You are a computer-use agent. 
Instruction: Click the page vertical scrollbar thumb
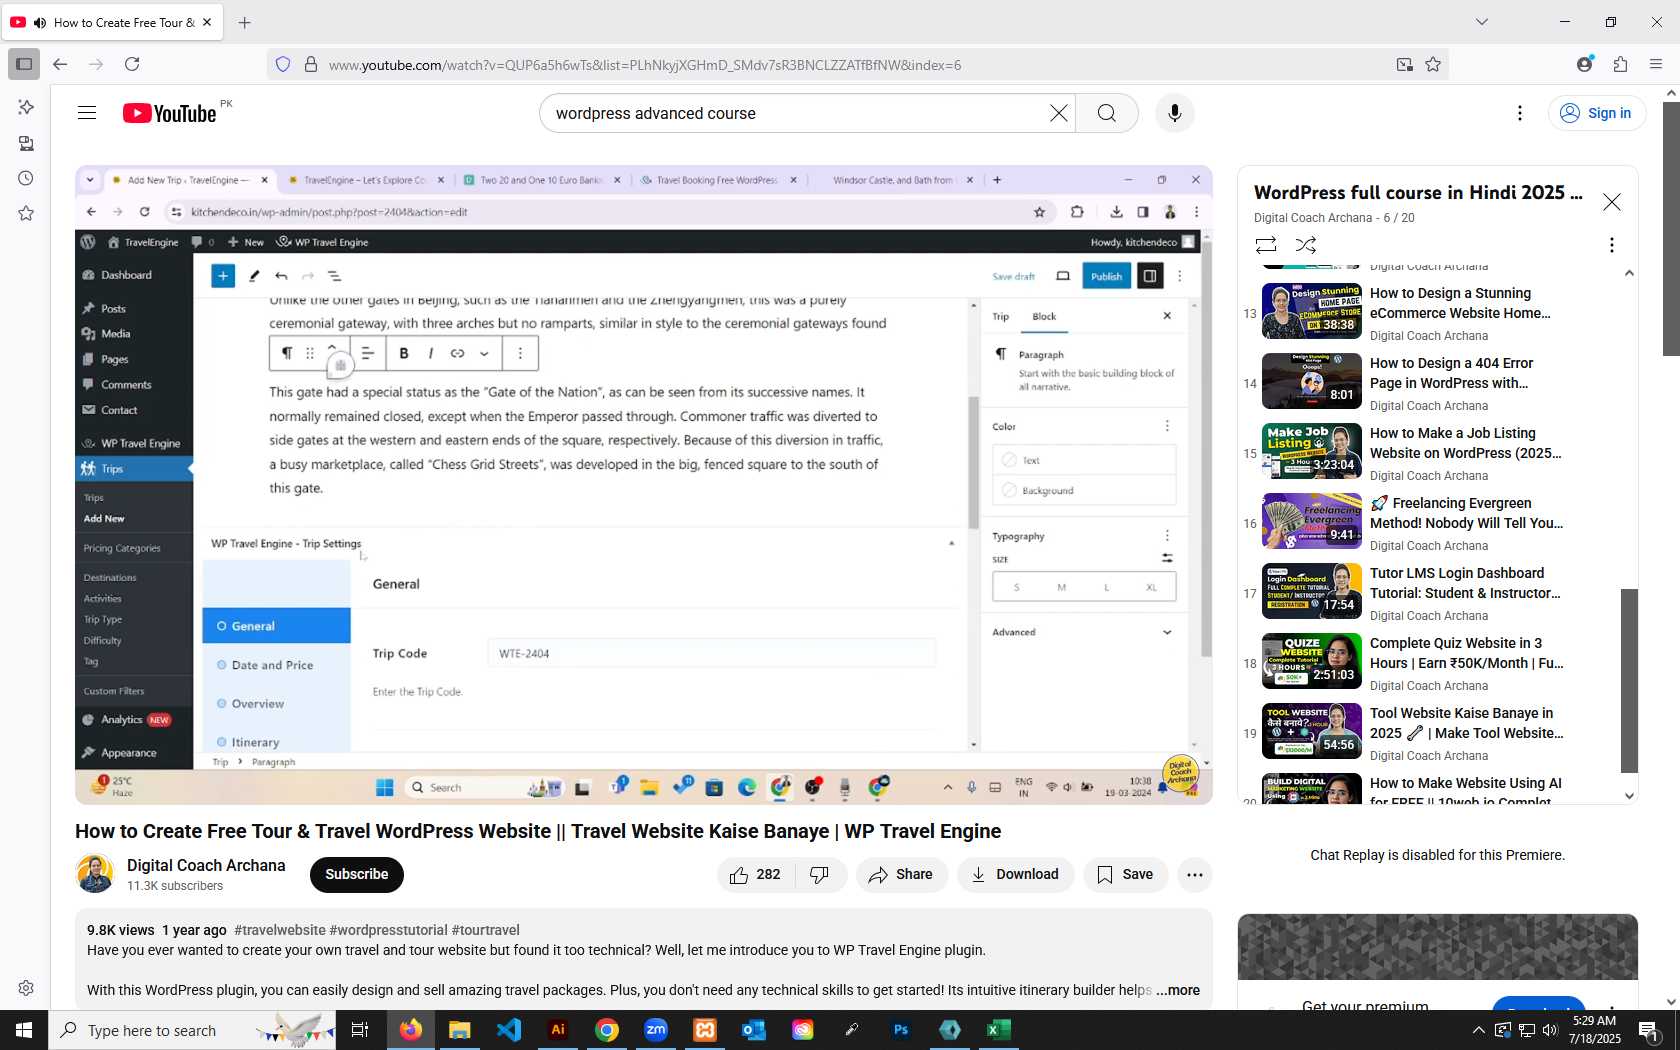click(x=1671, y=228)
